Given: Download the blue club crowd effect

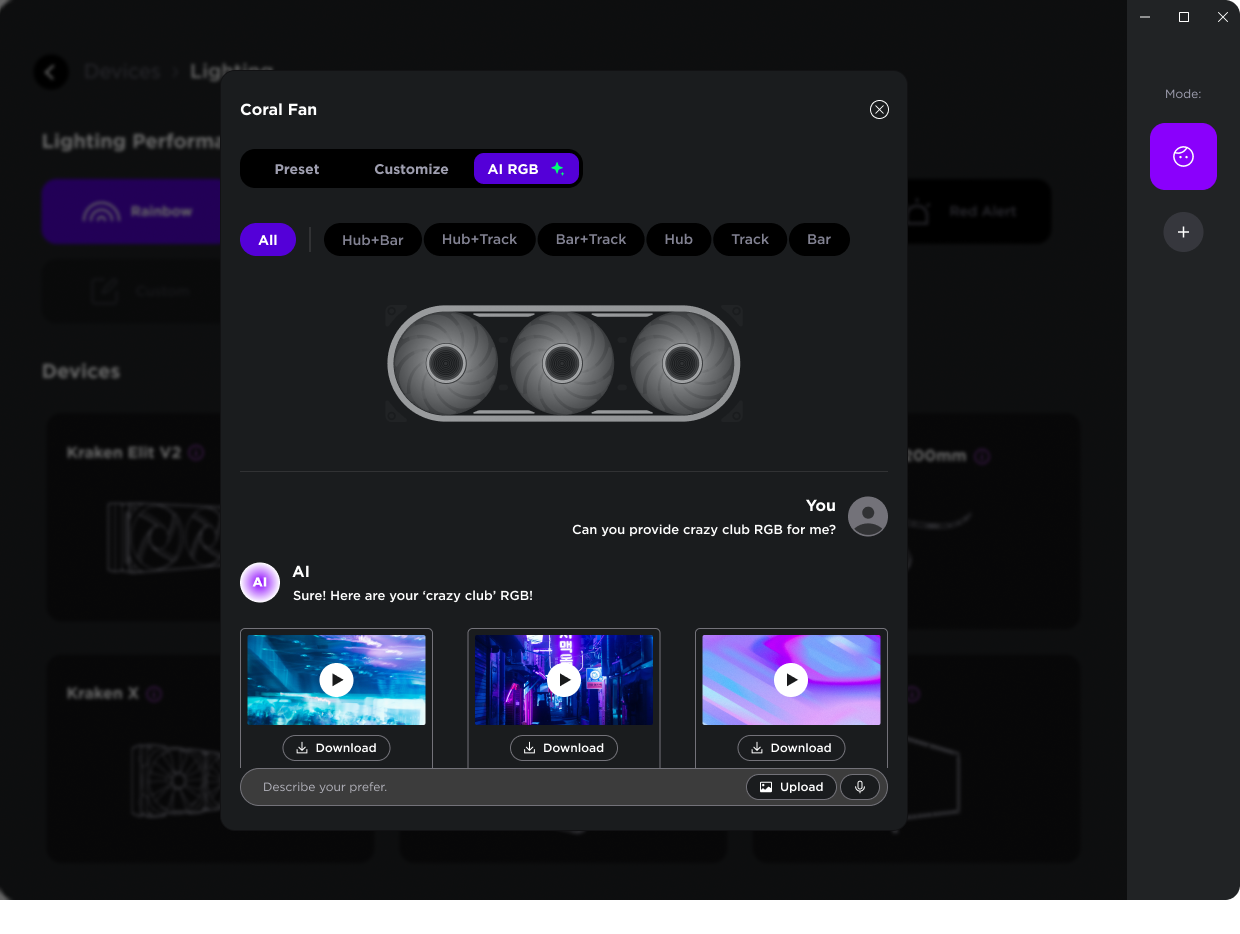Looking at the screenshot, I should 337,748.
